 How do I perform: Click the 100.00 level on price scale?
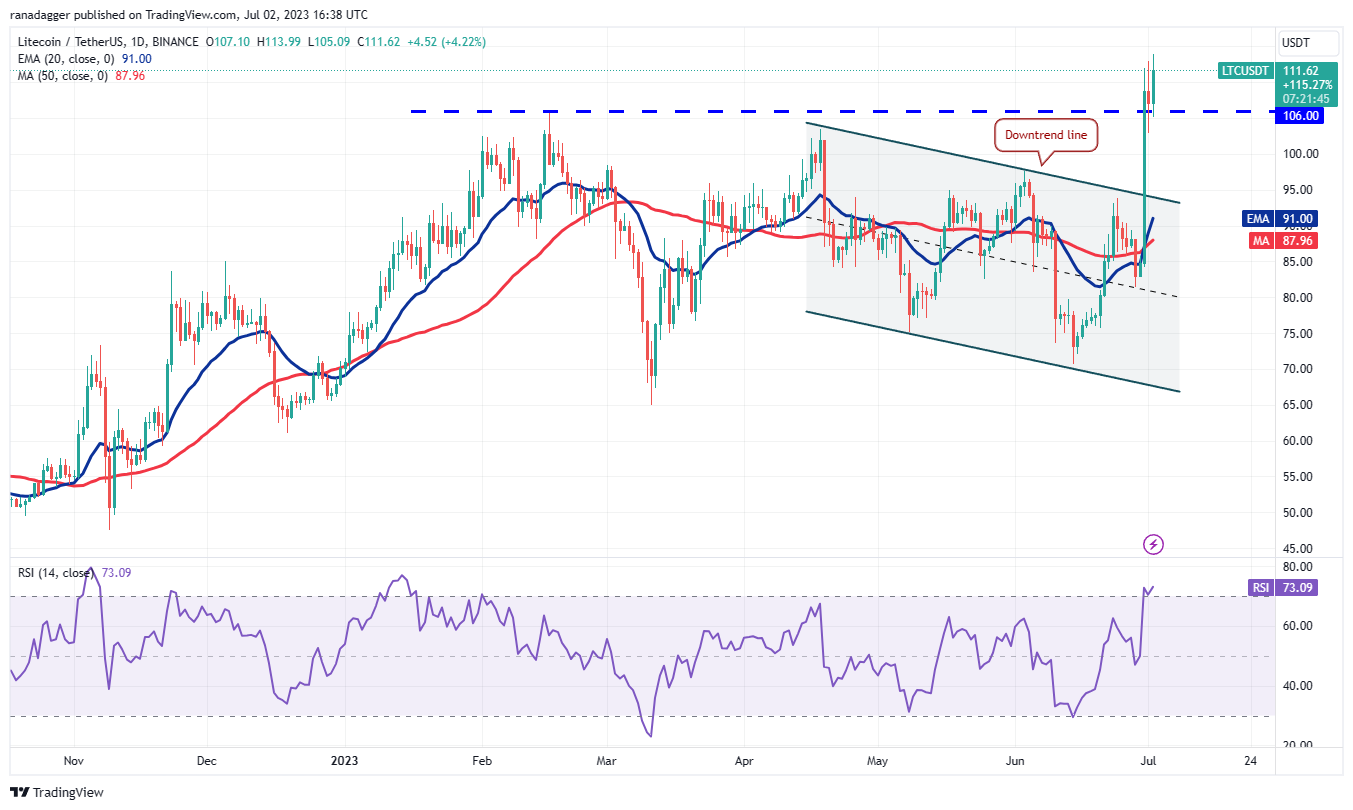coord(1300,154)
